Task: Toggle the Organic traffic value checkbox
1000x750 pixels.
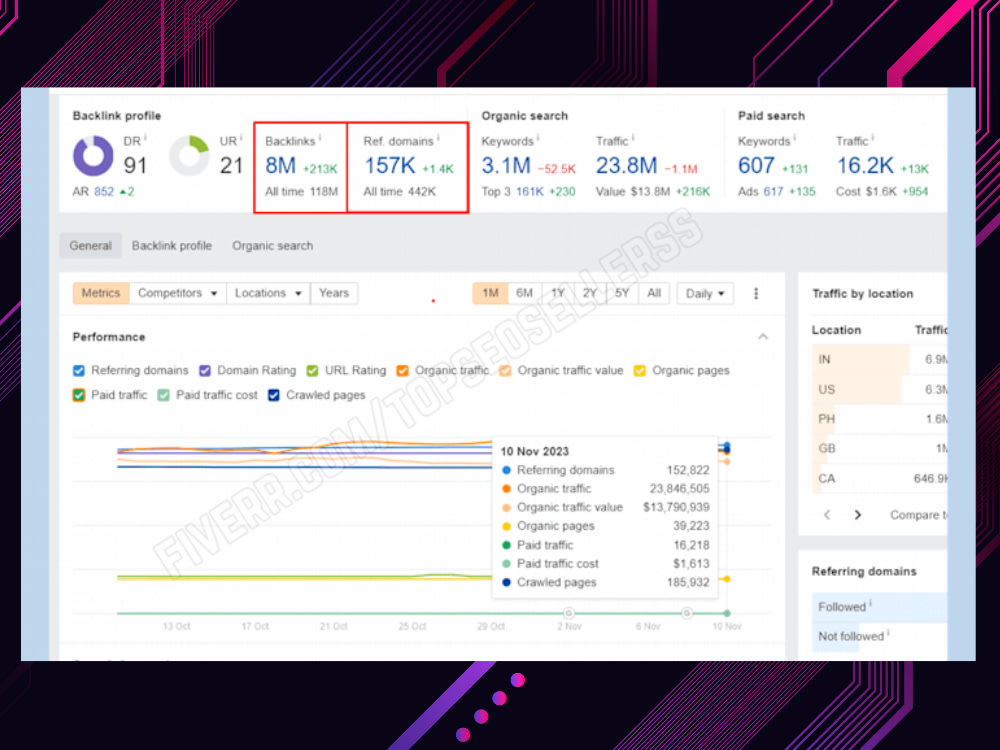Action: pyautogui.click(x=505, y=371)
